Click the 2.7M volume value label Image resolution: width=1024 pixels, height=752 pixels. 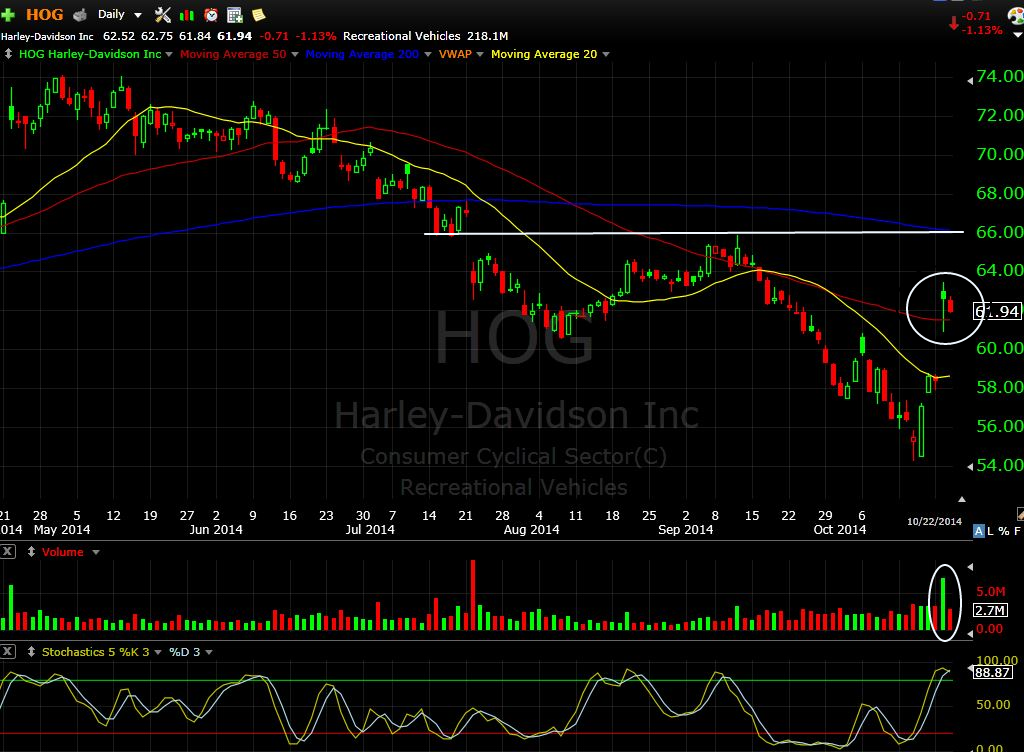[991, 610]
